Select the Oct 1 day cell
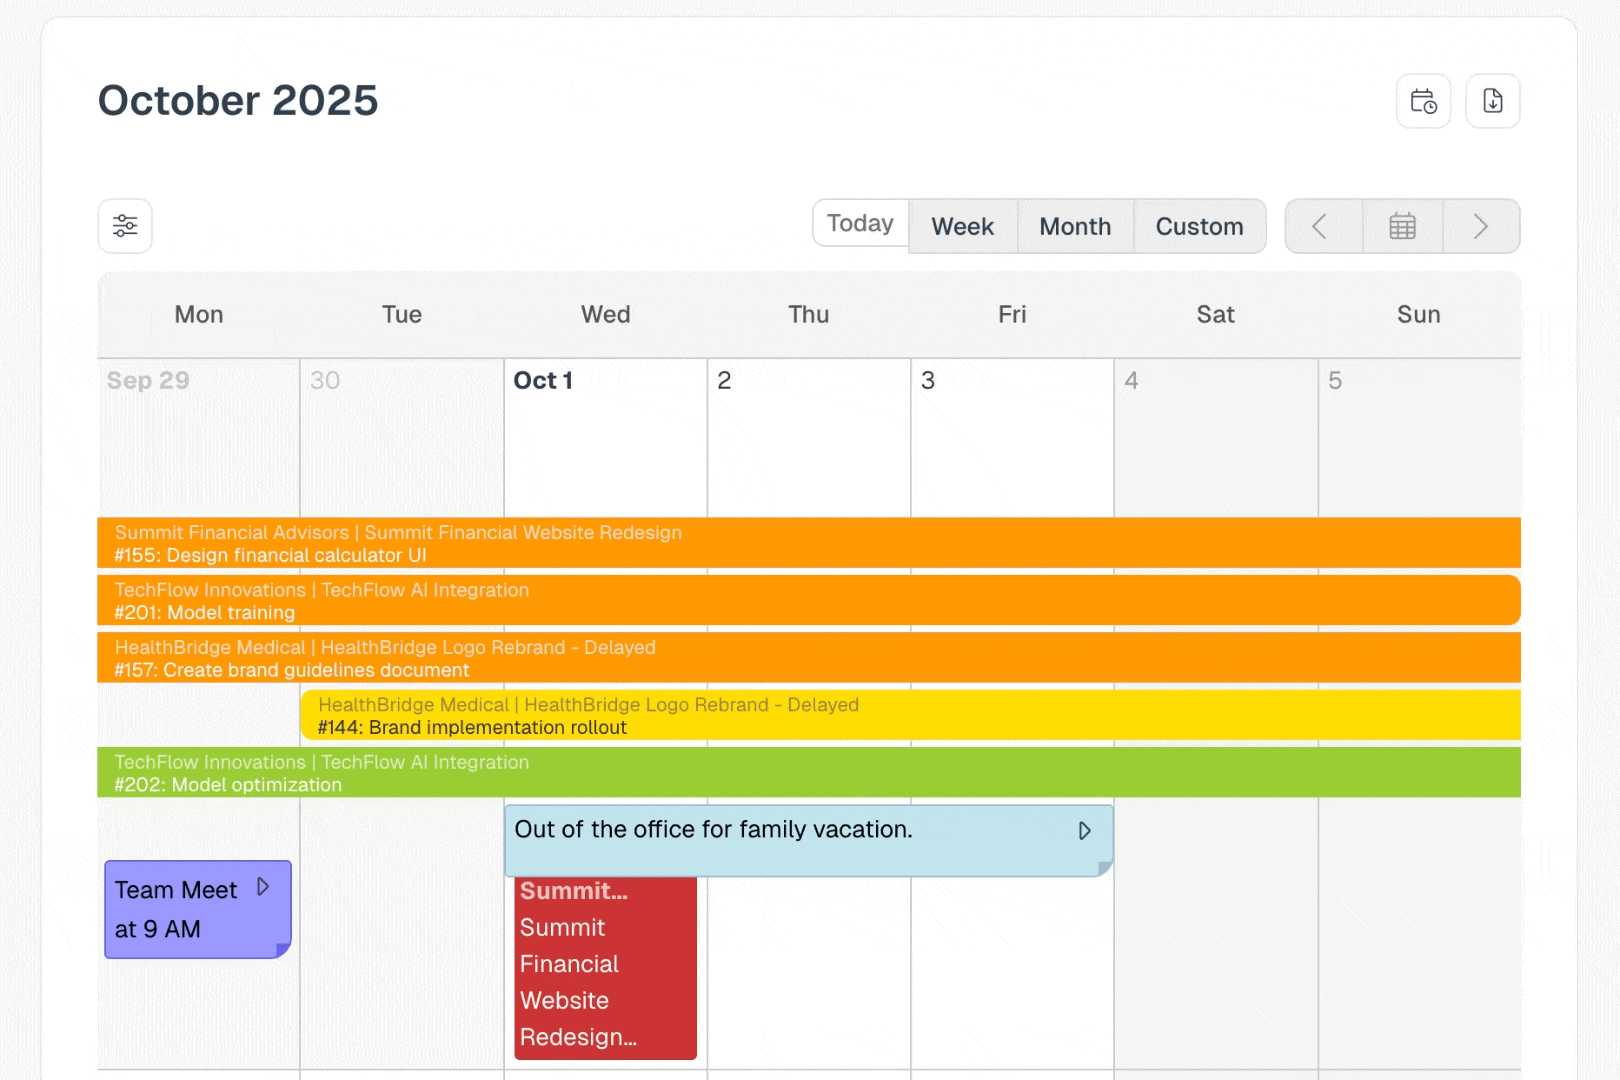Screen dimensions: 1620x1080 605,440
